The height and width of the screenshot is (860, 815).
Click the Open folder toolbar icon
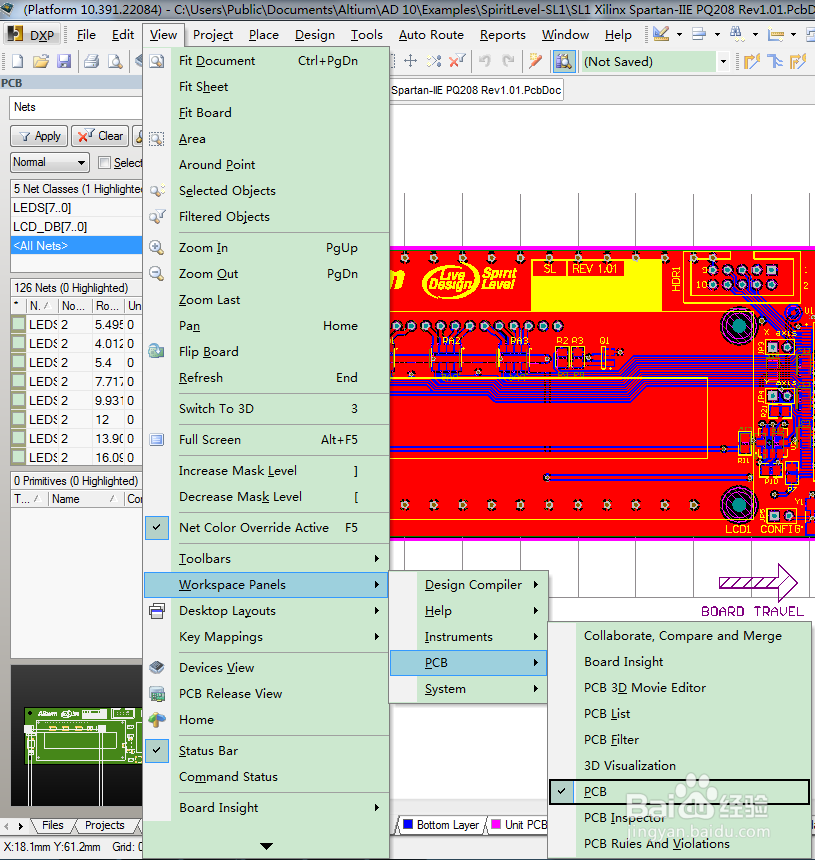(41, 61)
